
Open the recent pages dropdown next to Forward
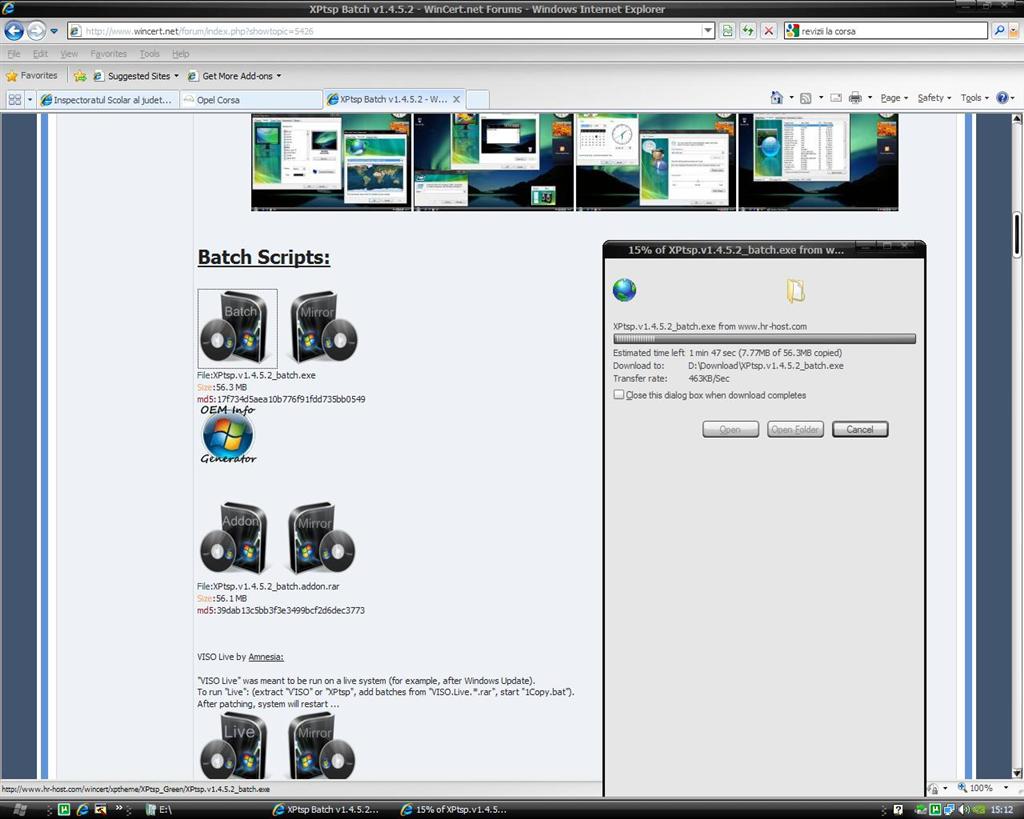pyautogui.click(x=54, y=31)
